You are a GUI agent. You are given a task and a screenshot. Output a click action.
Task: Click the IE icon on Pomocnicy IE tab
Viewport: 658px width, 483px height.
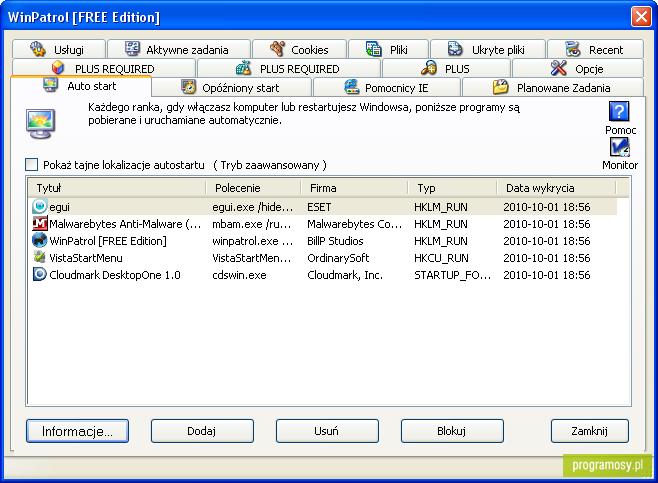point(352,86)
